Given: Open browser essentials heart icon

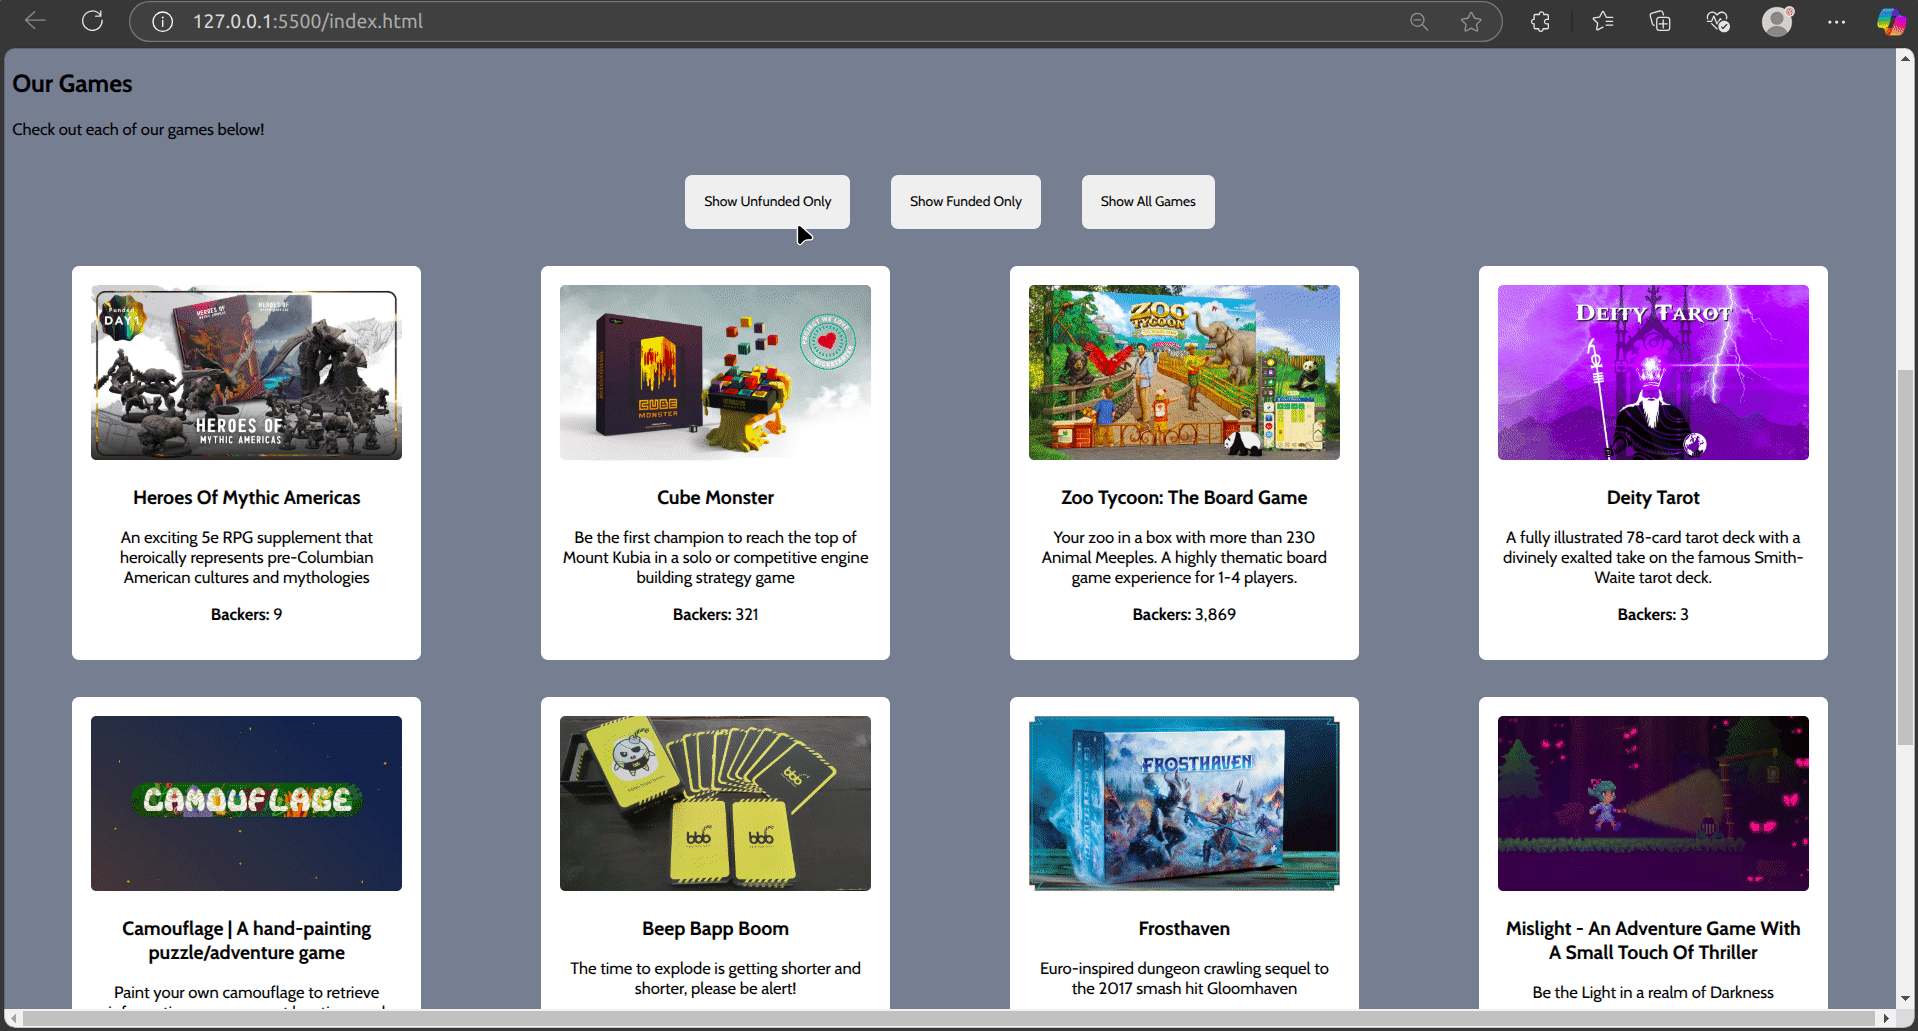Looking at the screenshot, I should [x=1718, y=21].
